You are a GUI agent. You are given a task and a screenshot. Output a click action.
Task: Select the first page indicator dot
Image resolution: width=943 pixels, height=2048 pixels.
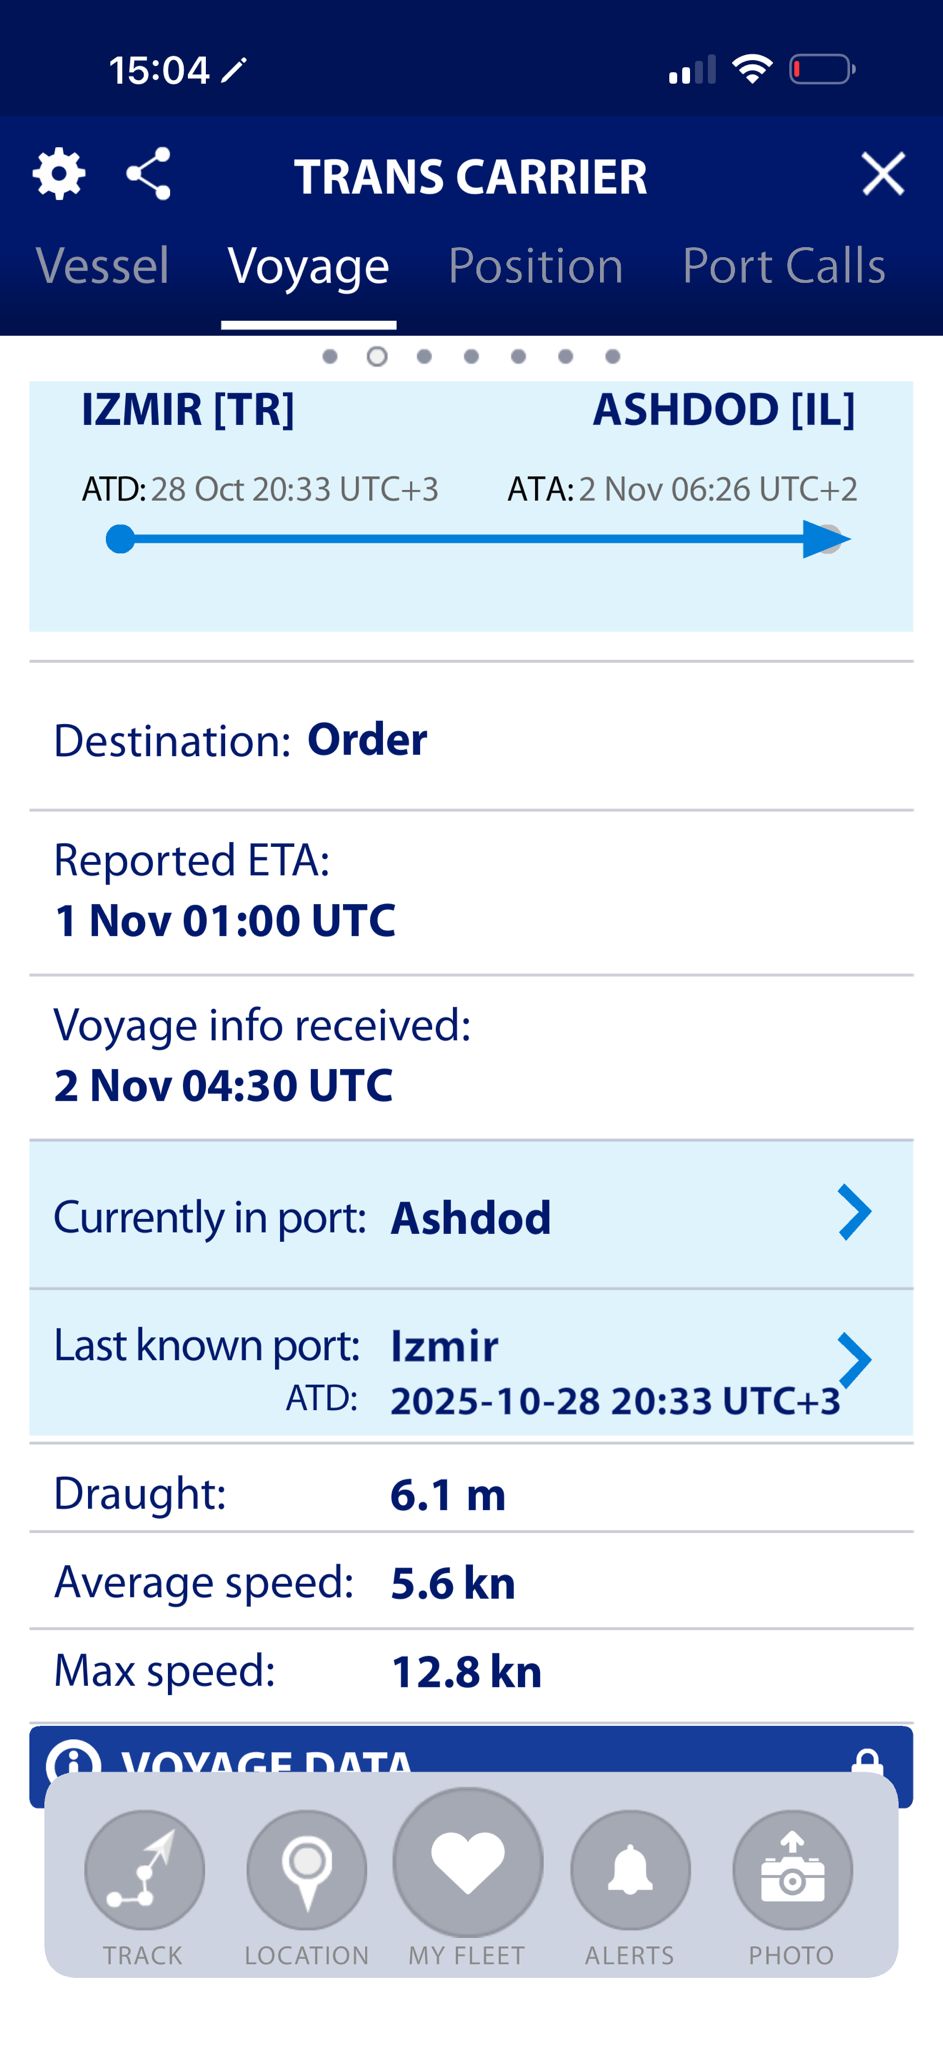(330, 357)
